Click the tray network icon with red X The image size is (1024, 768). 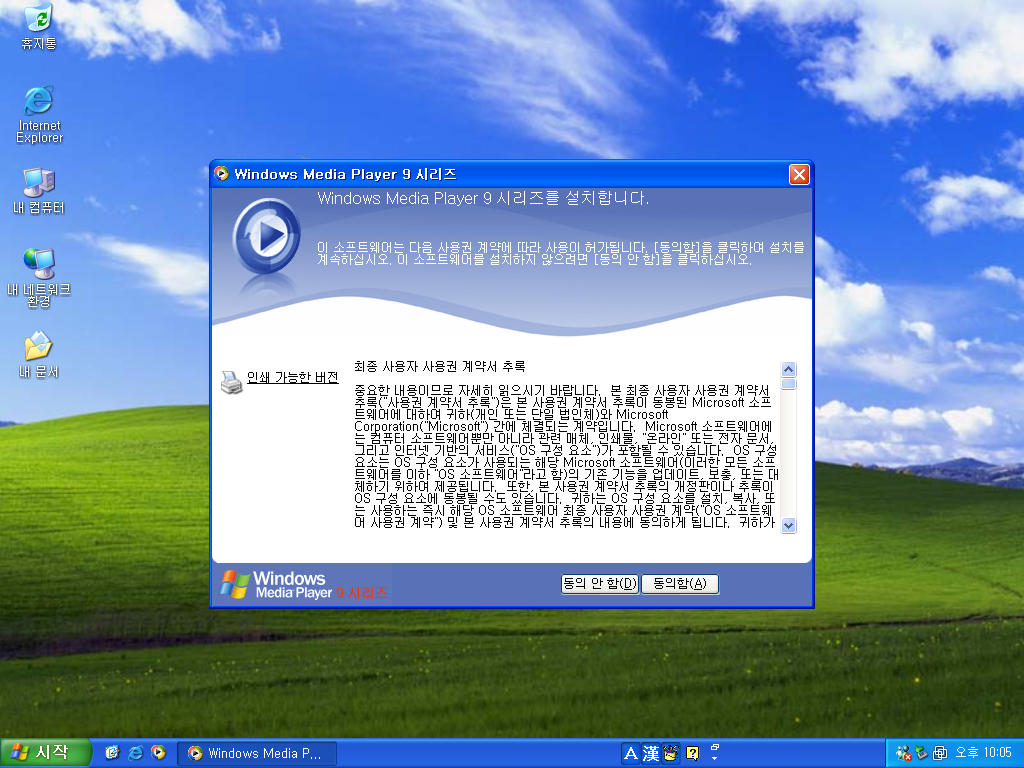[x=904, y=753]
